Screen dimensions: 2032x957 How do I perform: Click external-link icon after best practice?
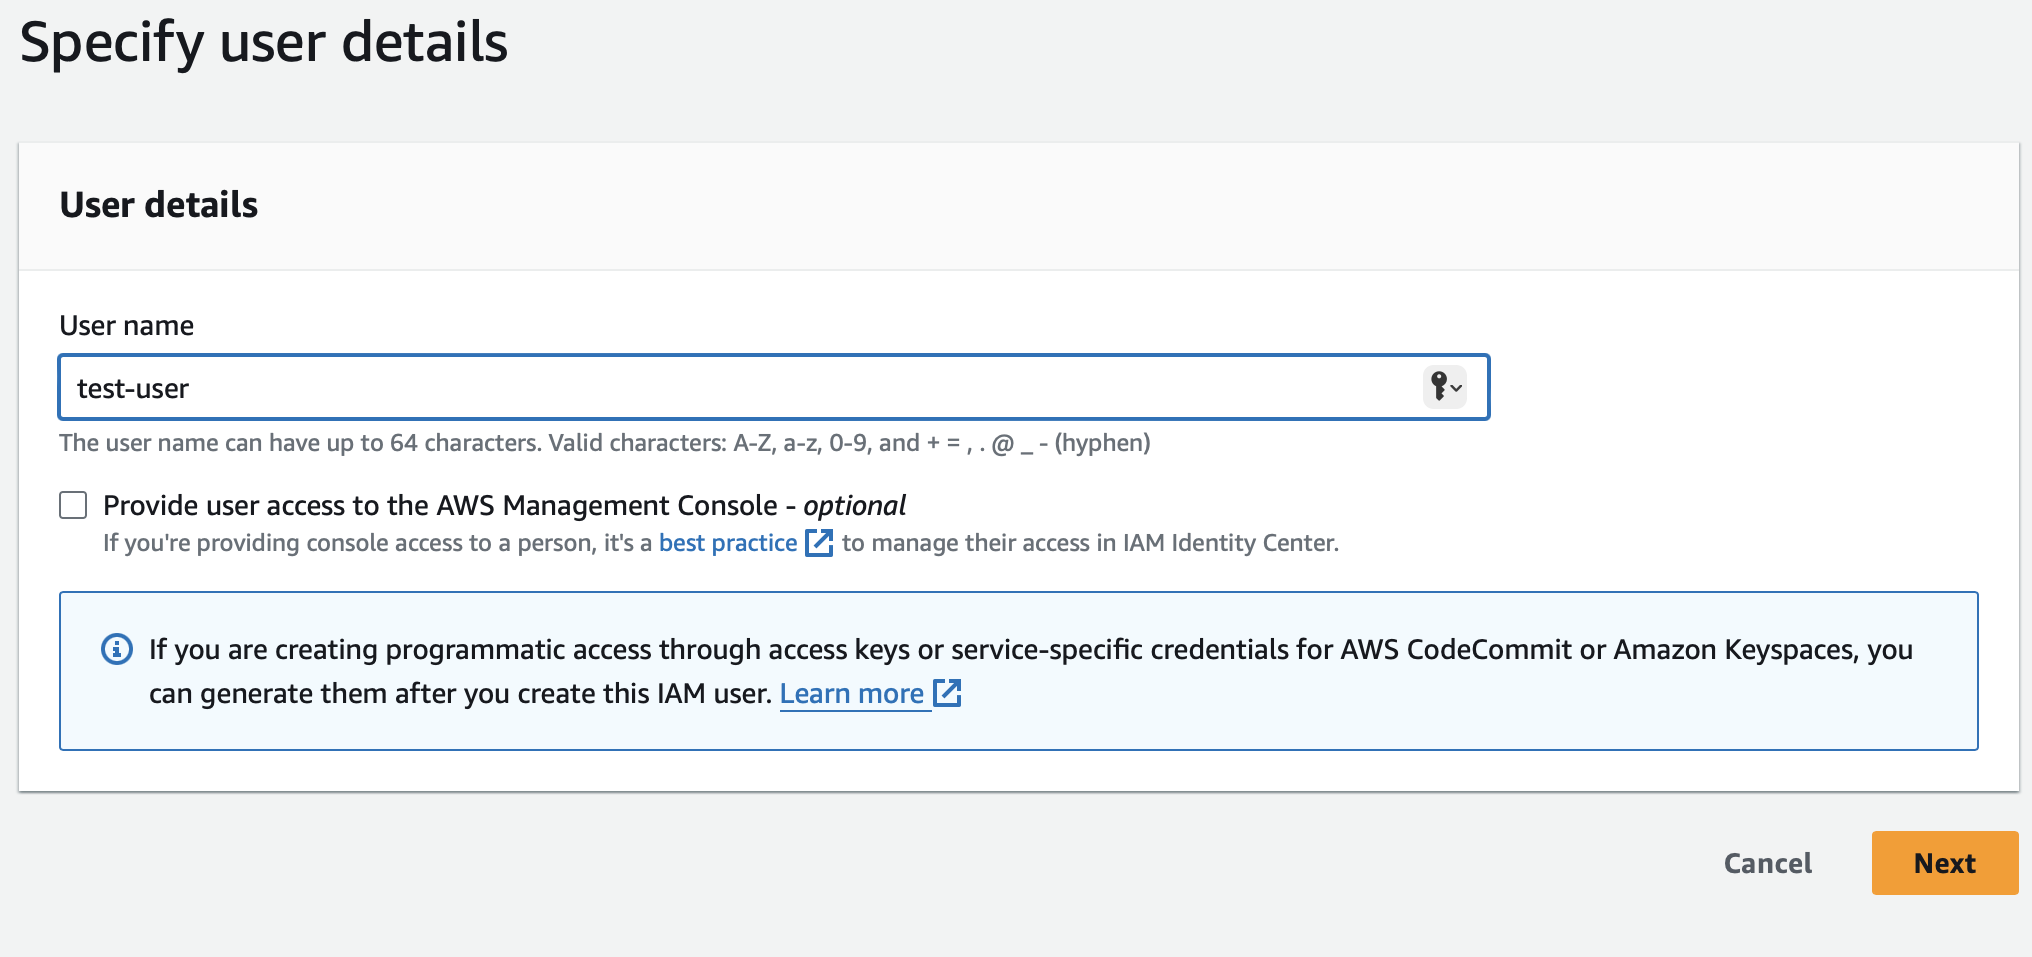click(819, 543)
